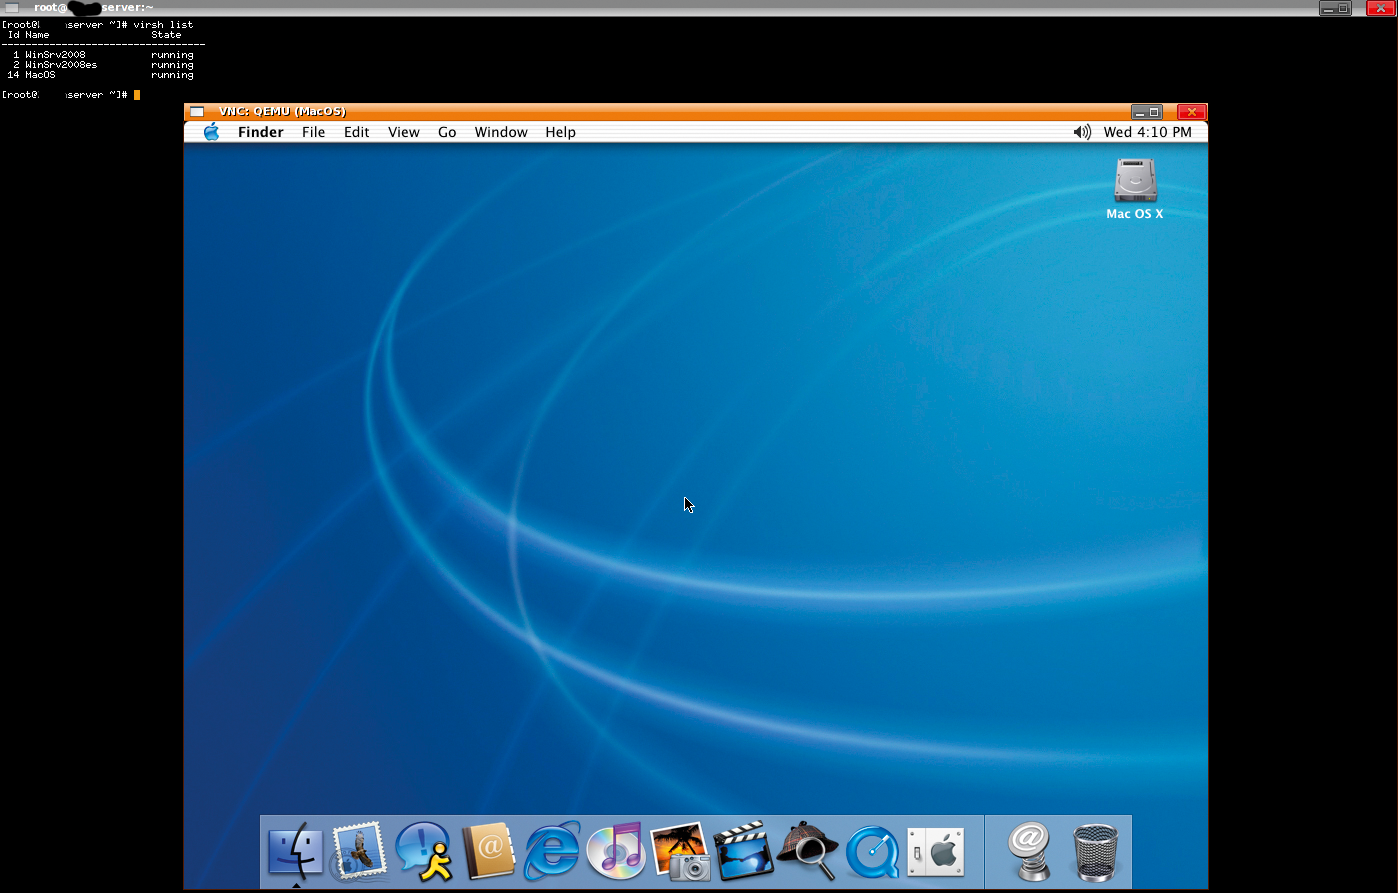
Task: Click WinSrv2008es row in terminal
Action: [x=102, y=65]
